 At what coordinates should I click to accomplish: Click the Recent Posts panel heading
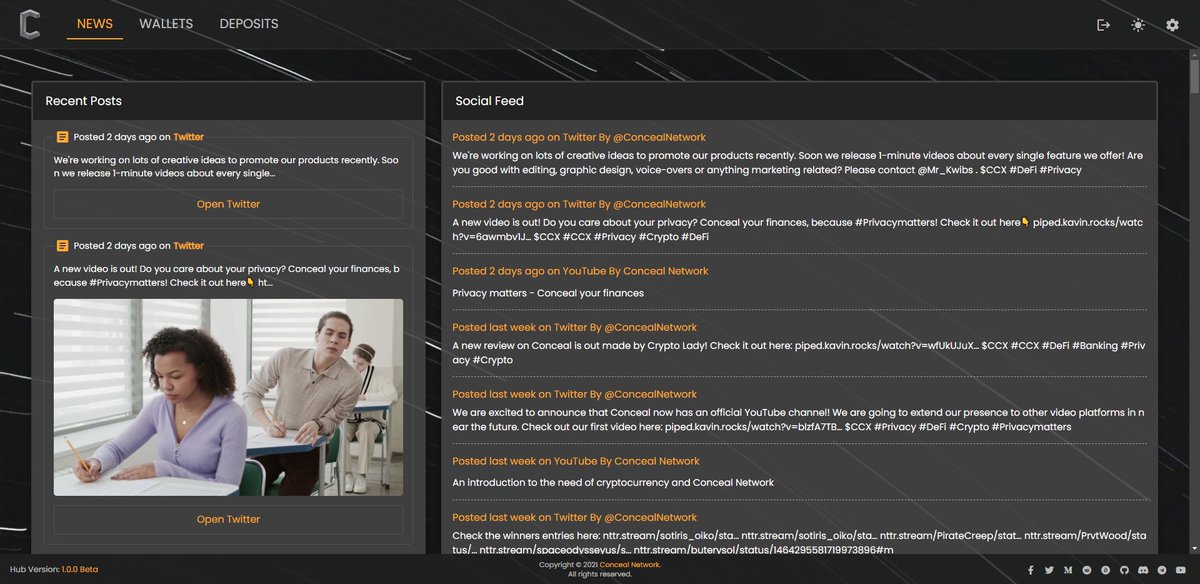(x=83, y=101)
